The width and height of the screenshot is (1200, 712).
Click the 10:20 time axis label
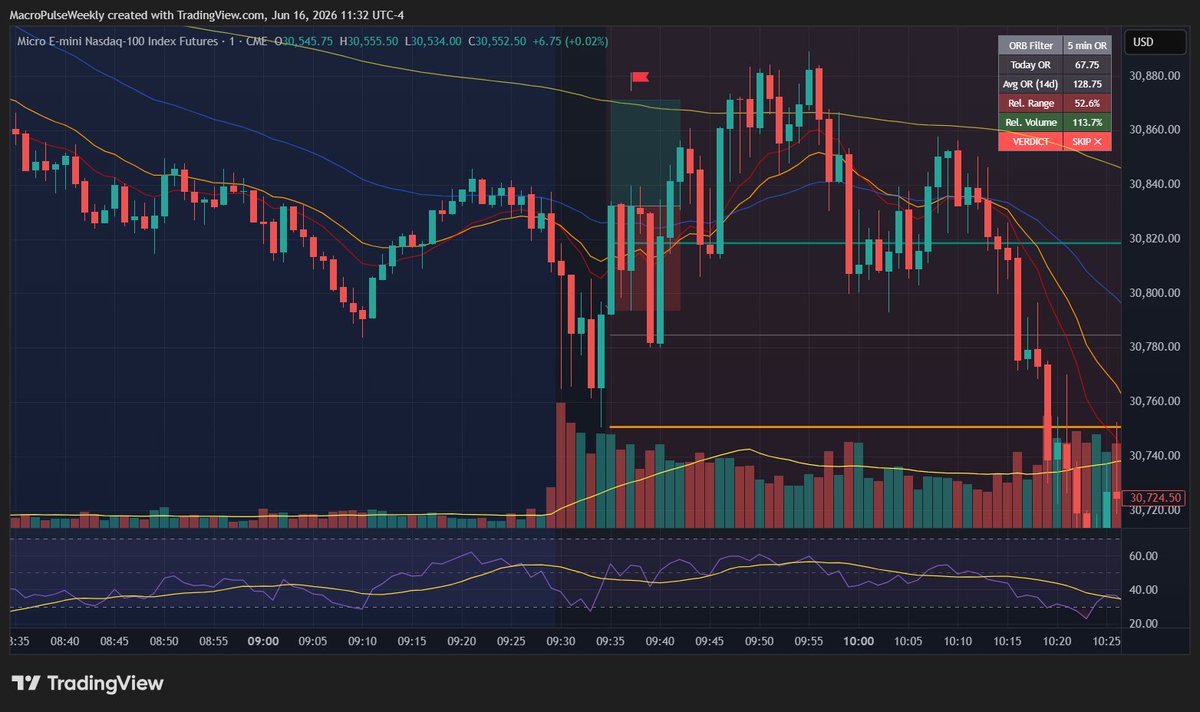click(x=1056, y=640)
